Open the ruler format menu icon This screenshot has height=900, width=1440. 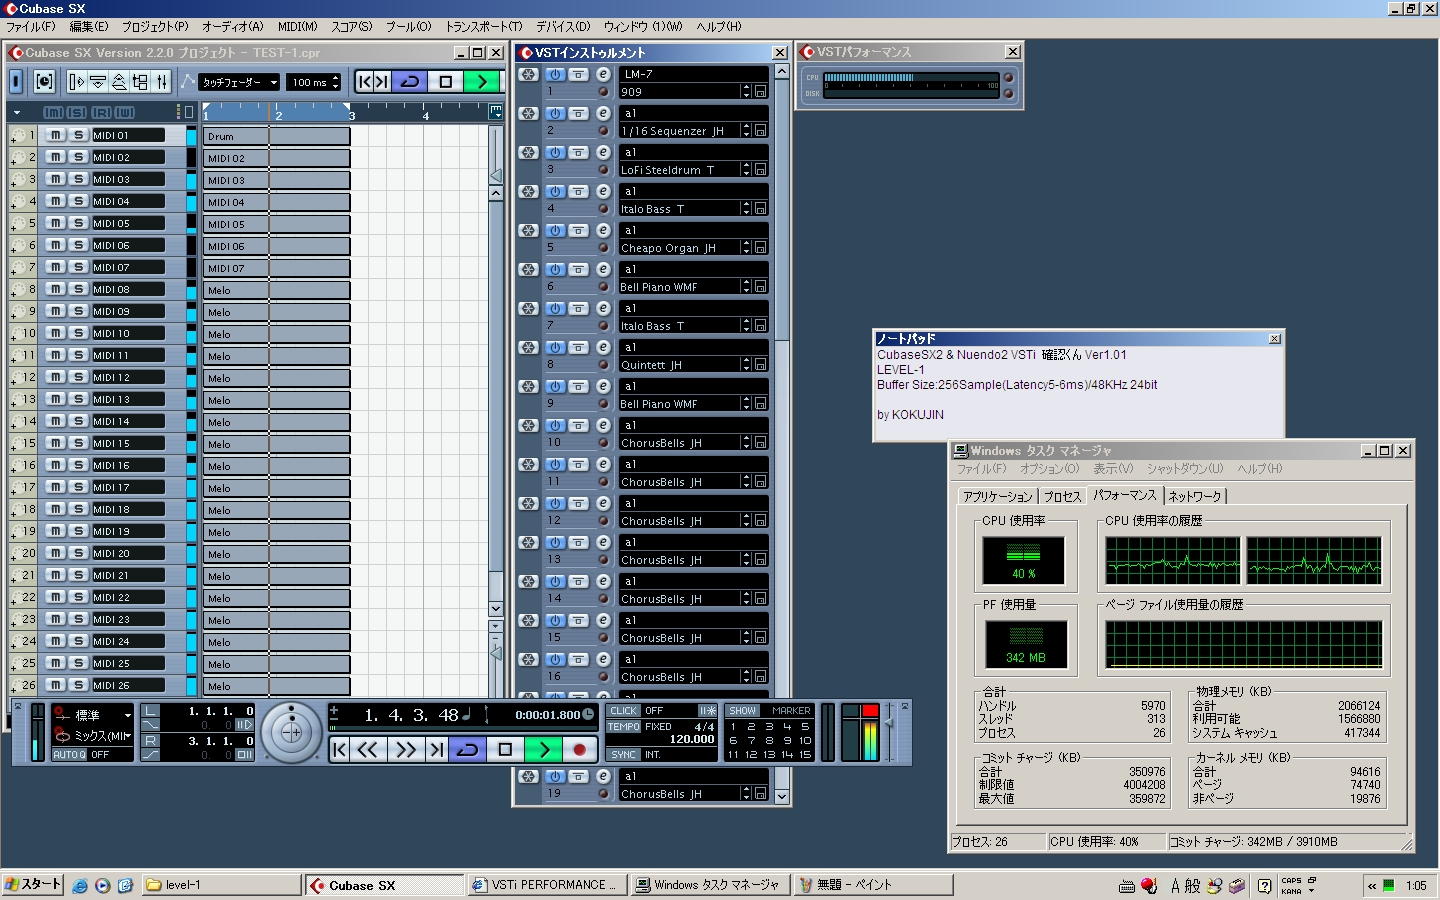pos(495,113)
